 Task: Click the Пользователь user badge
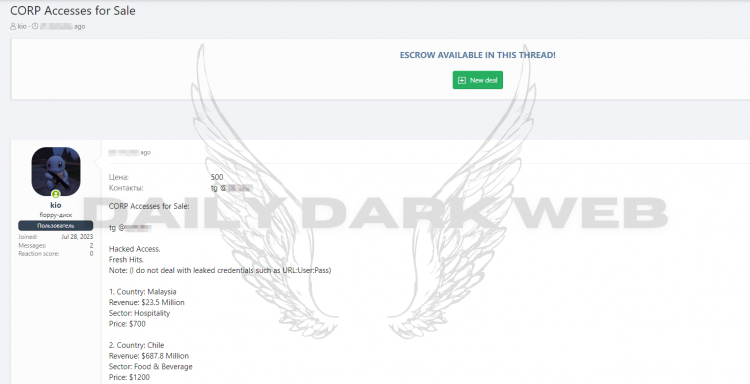point(55,226)
